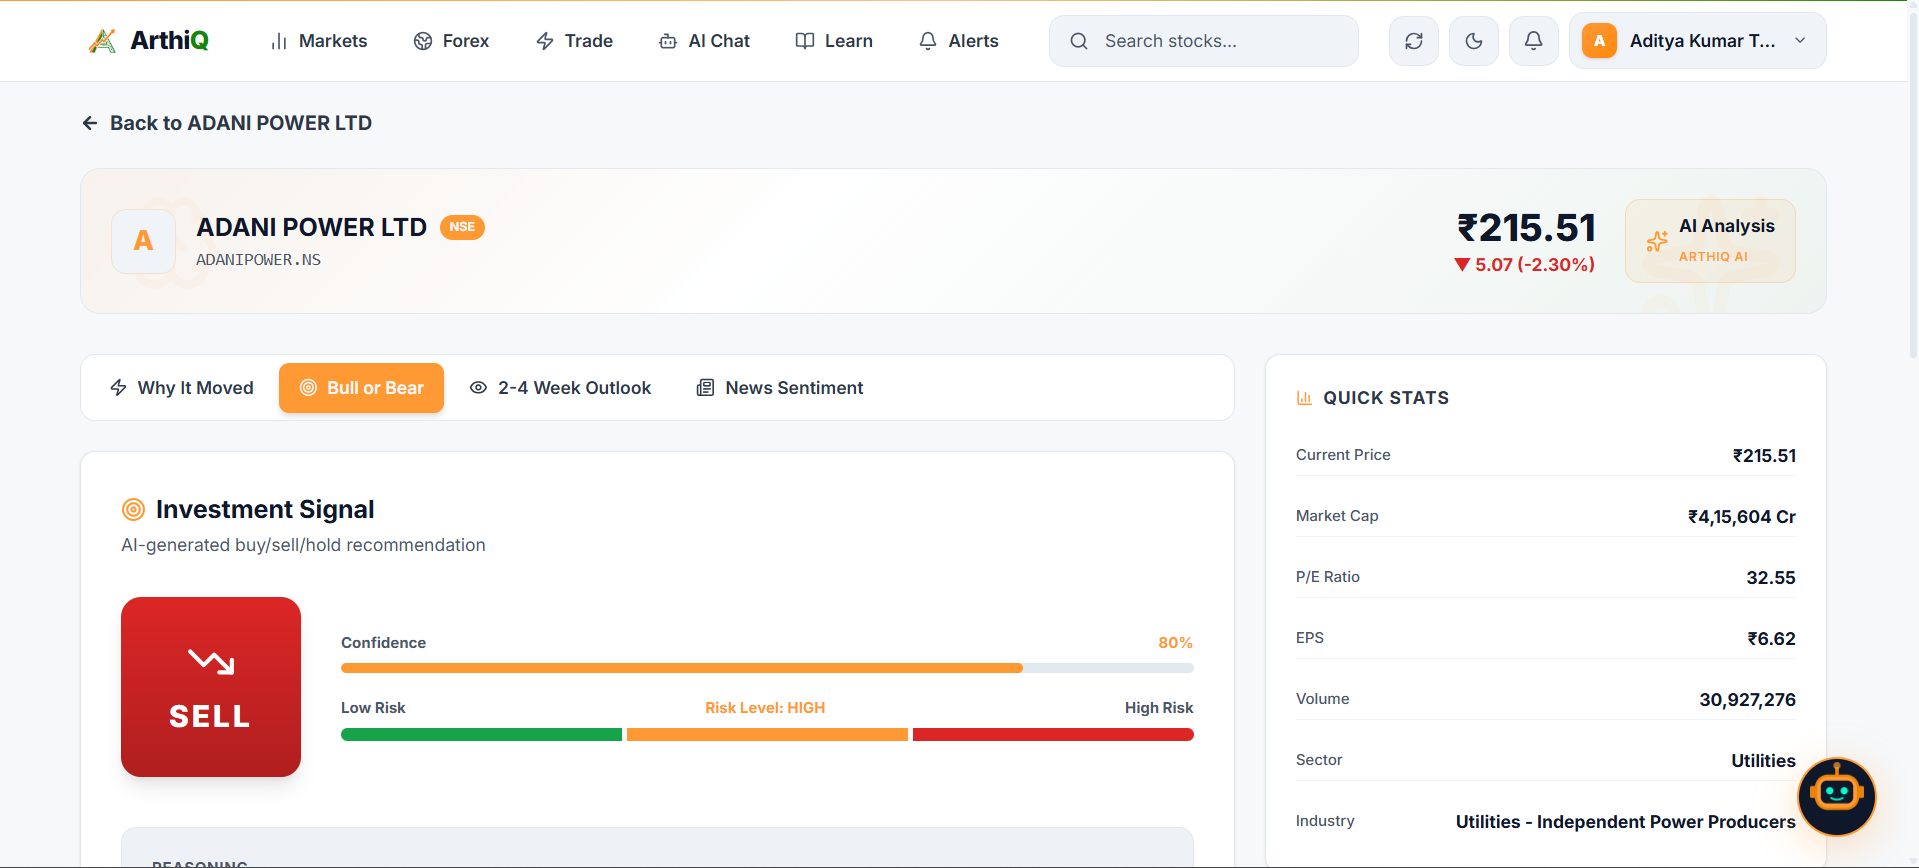
Task: Click the Risk Level: HIGH label
Action: tap(765, 708)
